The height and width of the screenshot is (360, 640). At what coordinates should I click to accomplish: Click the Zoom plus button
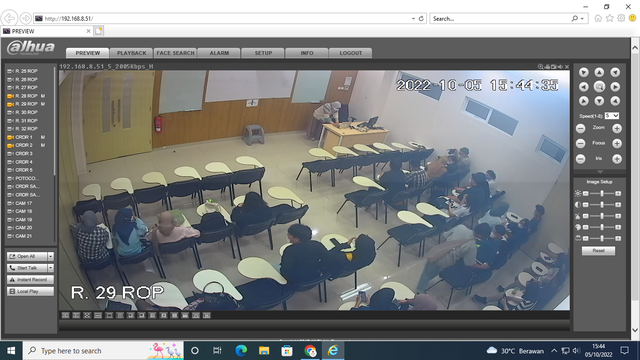(x=617, y=129)
